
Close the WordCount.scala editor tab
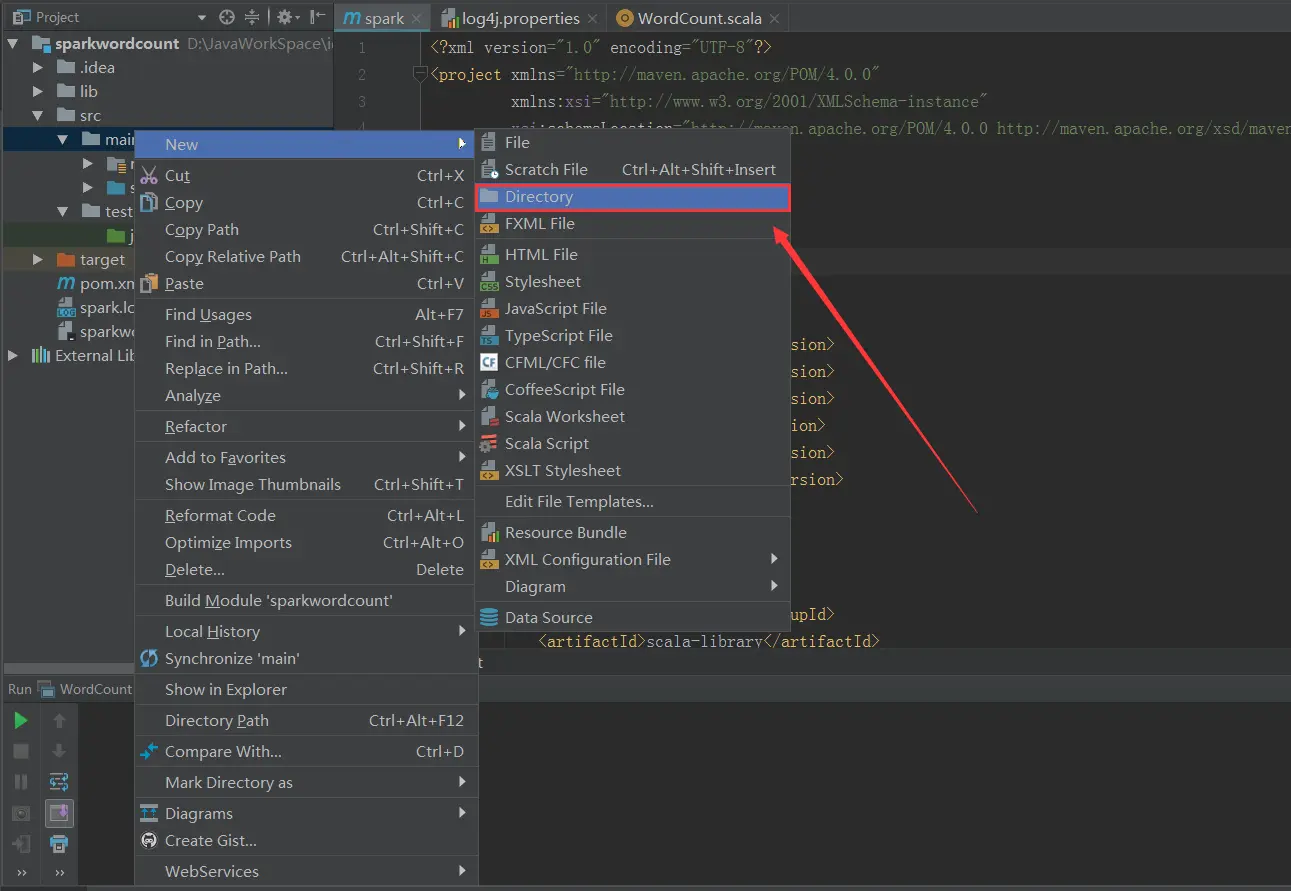pos(775,19)
